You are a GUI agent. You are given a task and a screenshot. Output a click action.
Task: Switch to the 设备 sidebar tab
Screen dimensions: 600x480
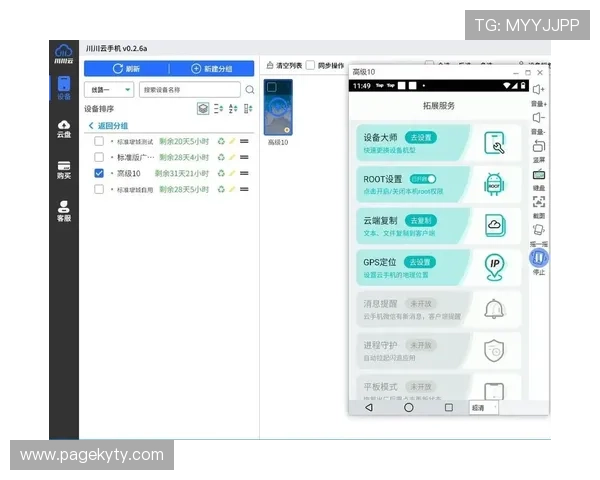pos(64,88)
